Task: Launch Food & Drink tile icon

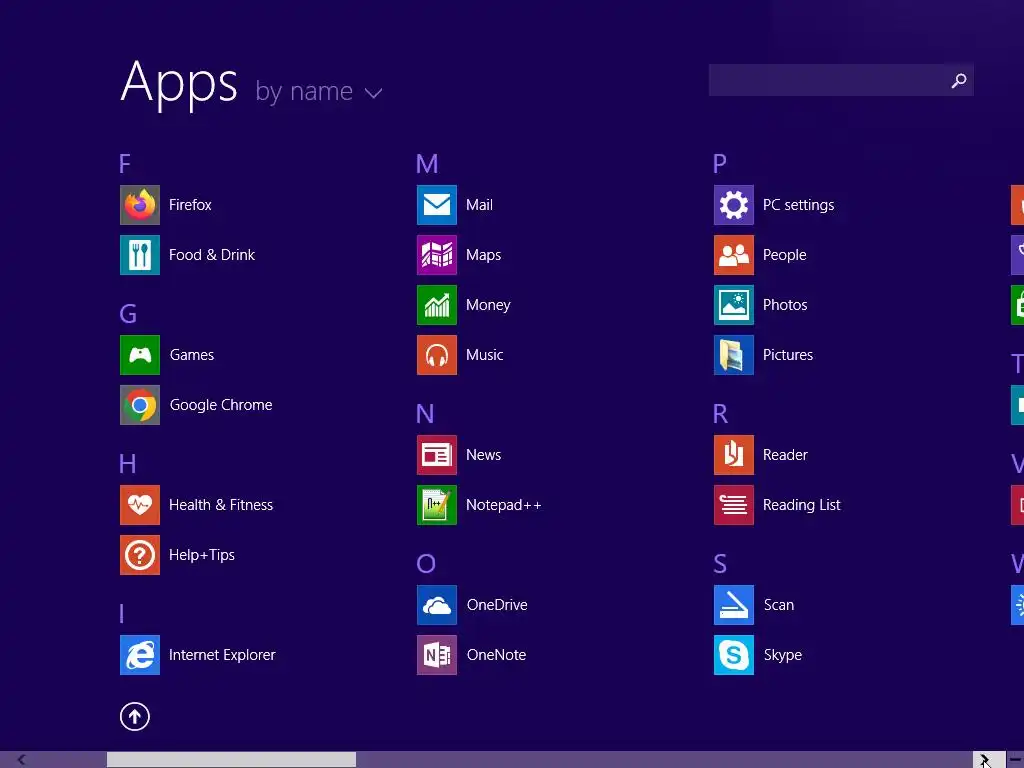Action: (x=140, y=255)
